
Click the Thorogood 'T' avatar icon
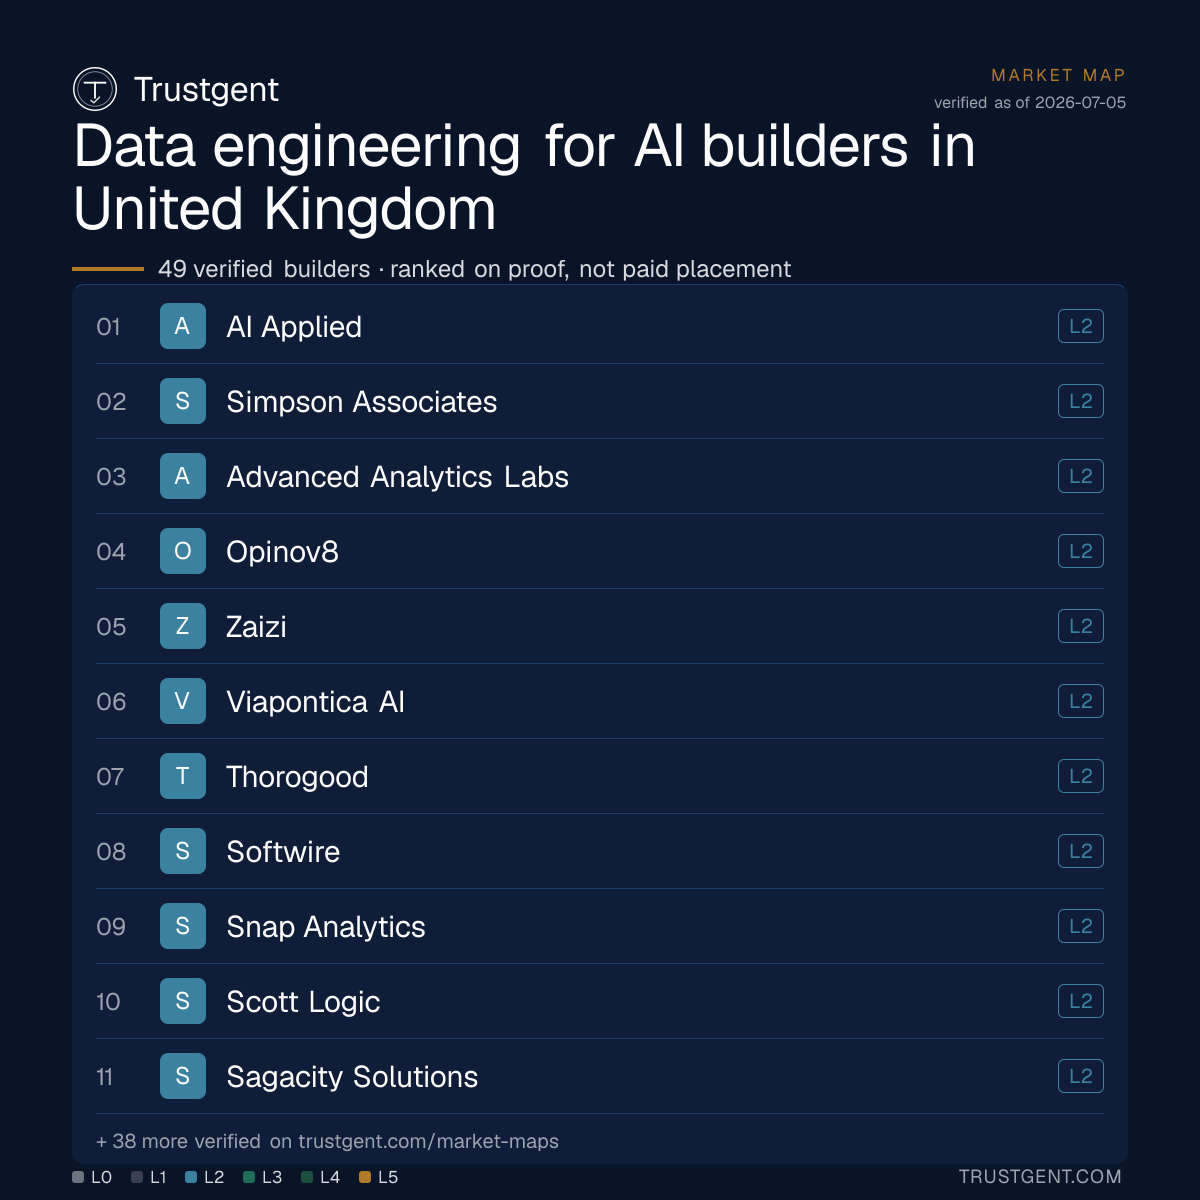pyautogui.click(x=183, y=776)
